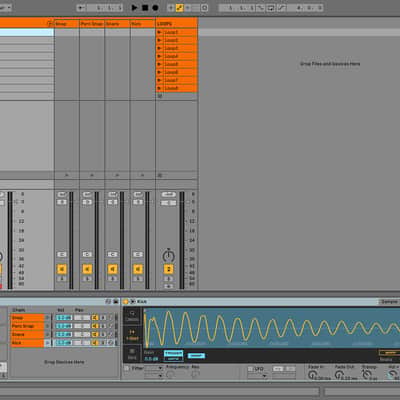
Task: Solo the Snap track in the mixer
Action: pos(62,279)
